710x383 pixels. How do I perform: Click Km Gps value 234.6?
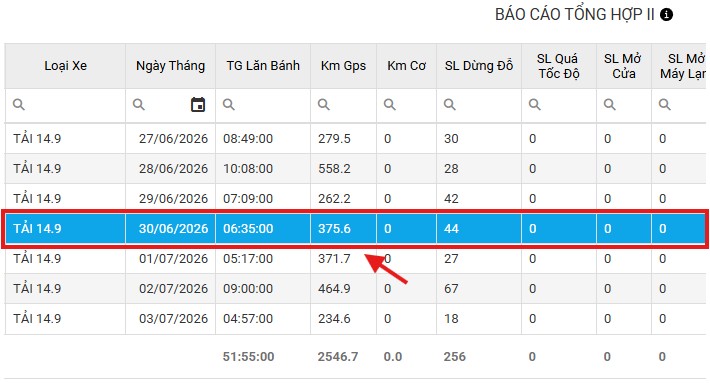coord(334,318)
